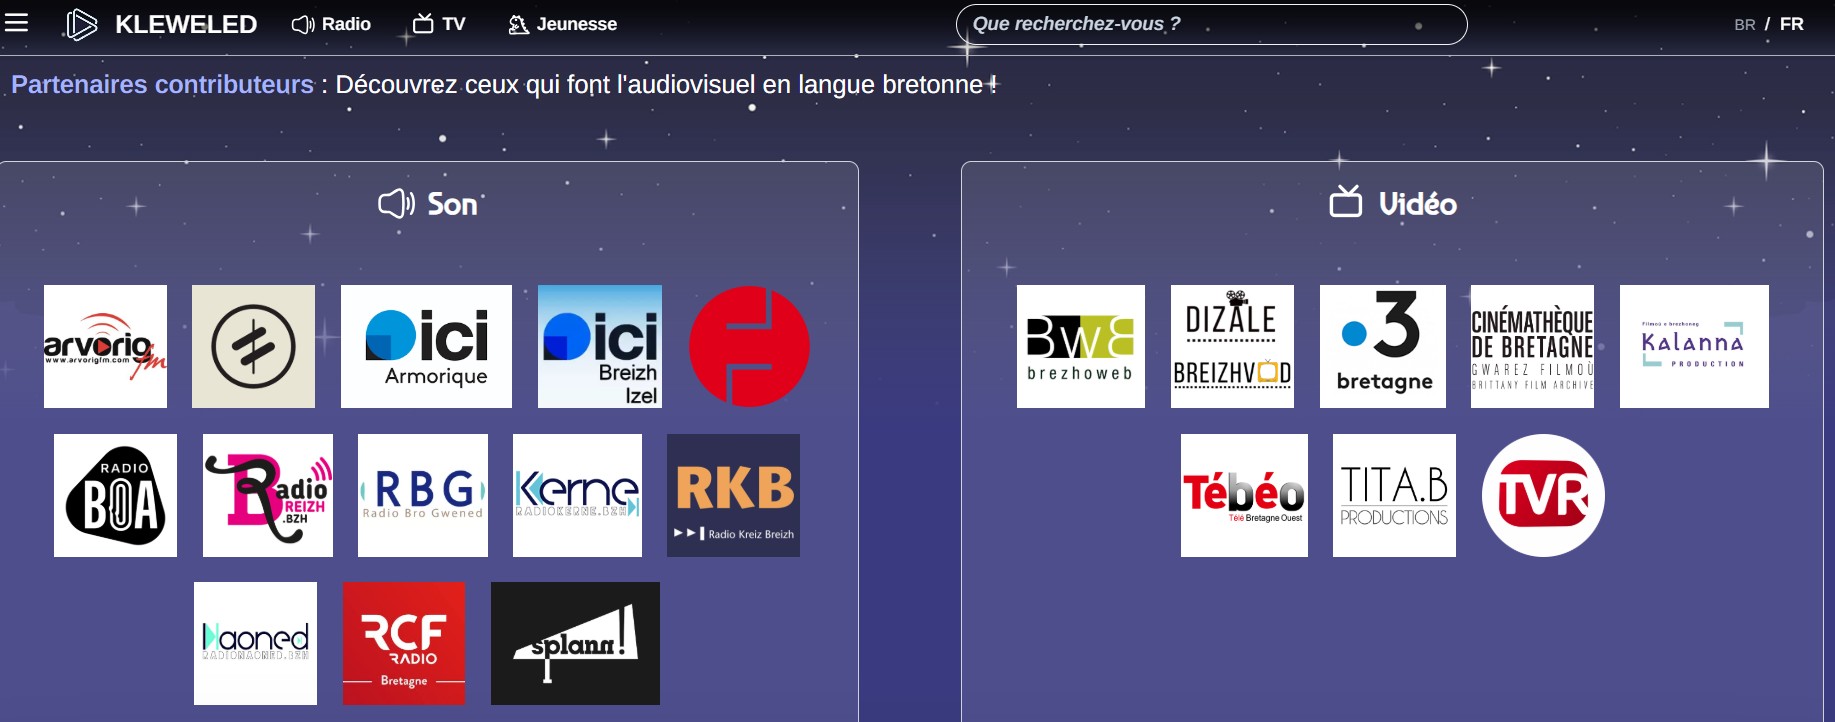Open the hamburger menu

click(x=16, y=23)
